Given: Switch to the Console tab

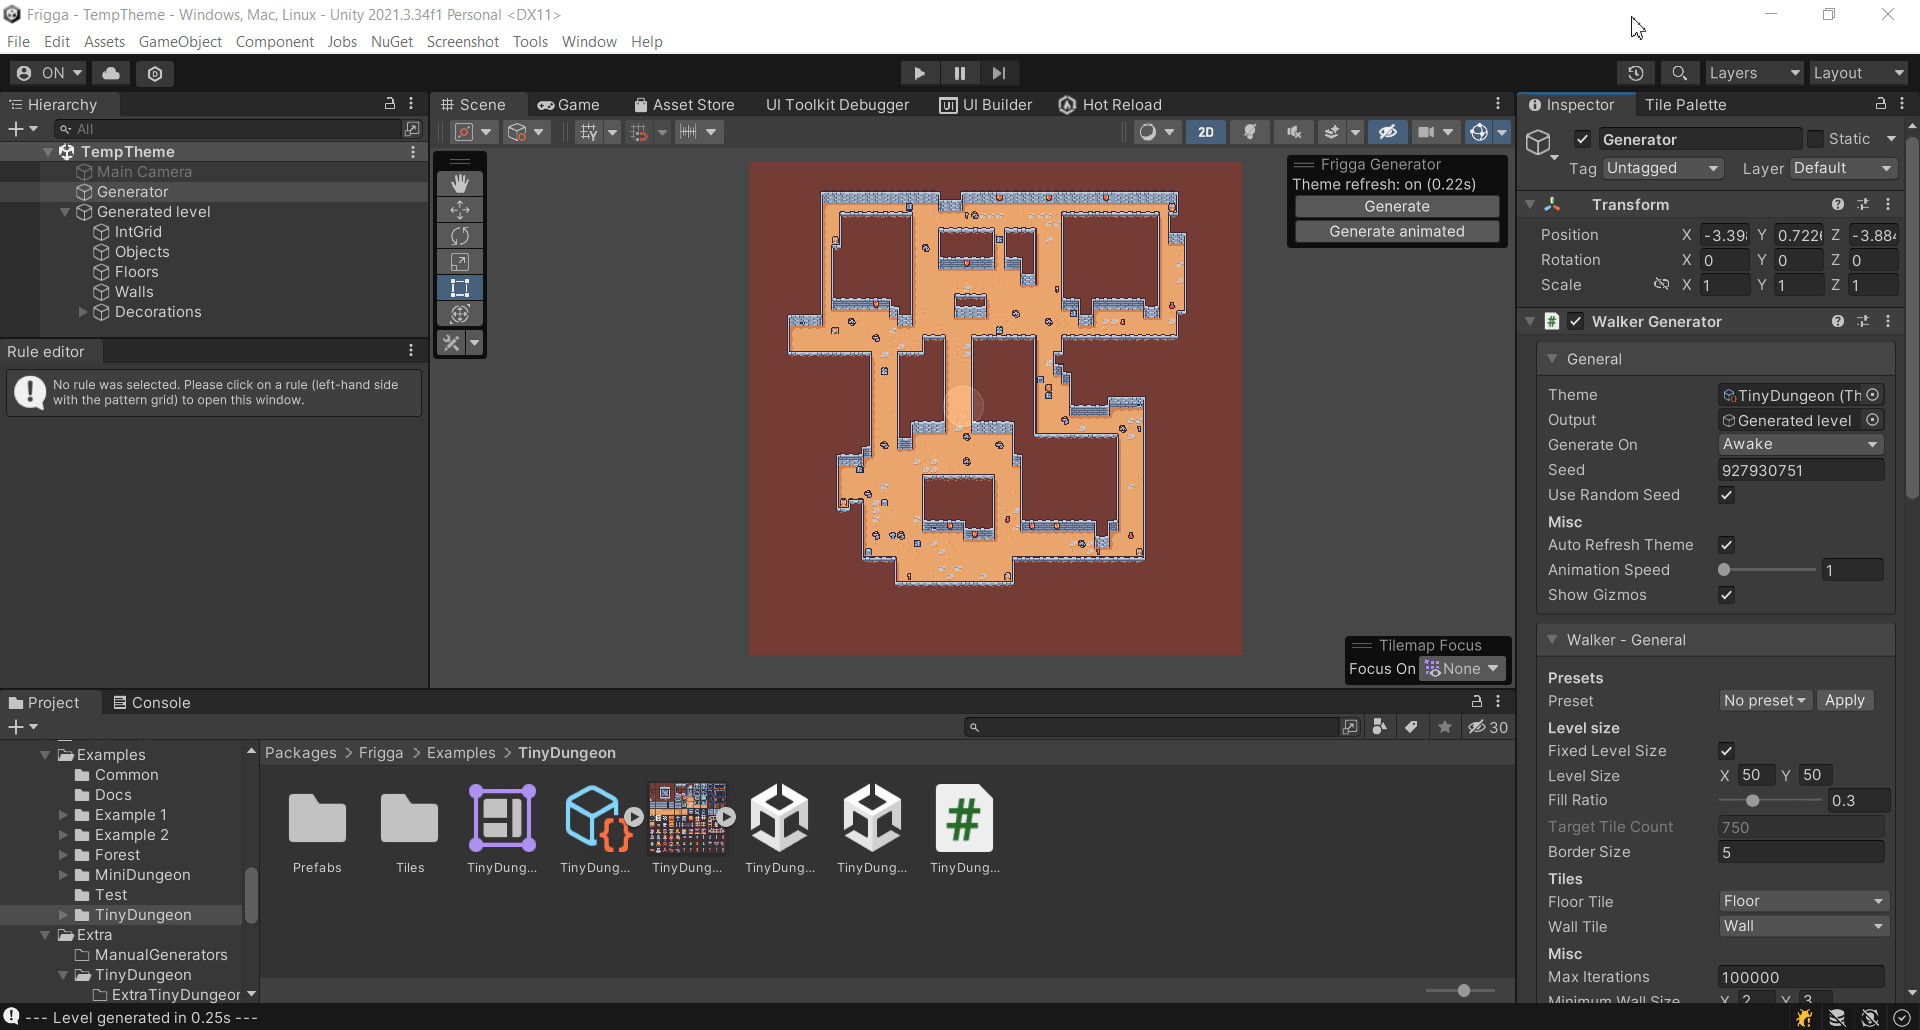Looking at the screenshot, I should point(152,703).
